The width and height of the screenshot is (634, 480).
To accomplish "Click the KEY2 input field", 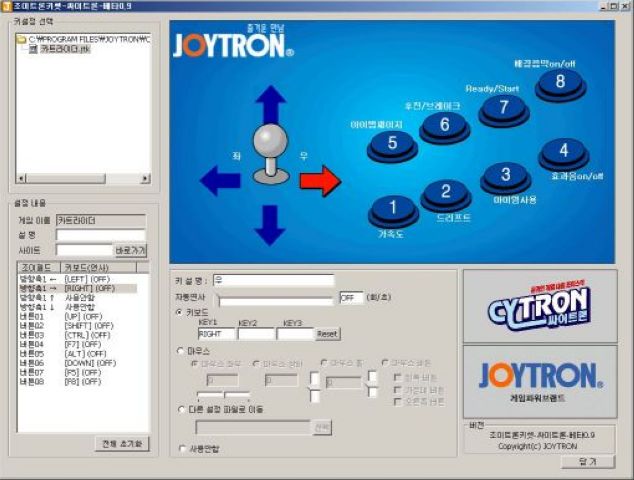I will [256, 334].
